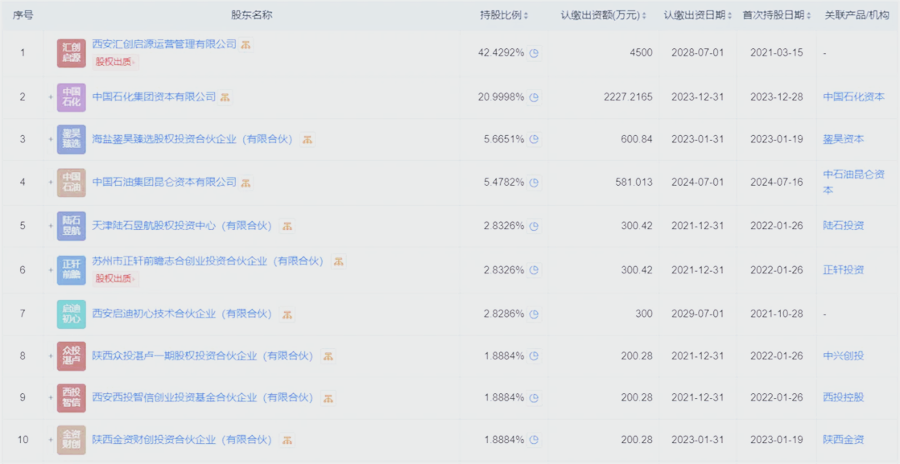The width and height of the screenshot is (900, 464).
Task: Select the 2227.2165 contribution amount cell
Action: click(x=628, y=98)
